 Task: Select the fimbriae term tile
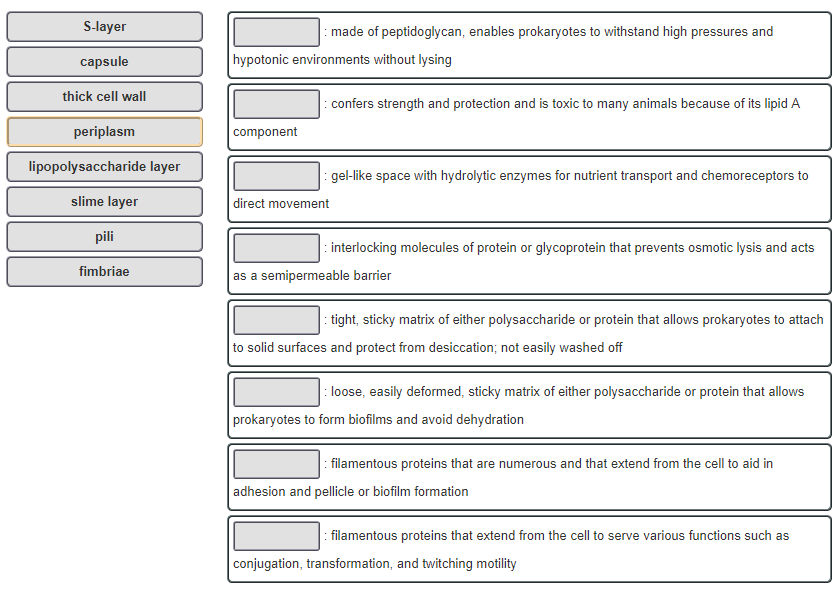point(104,271)
